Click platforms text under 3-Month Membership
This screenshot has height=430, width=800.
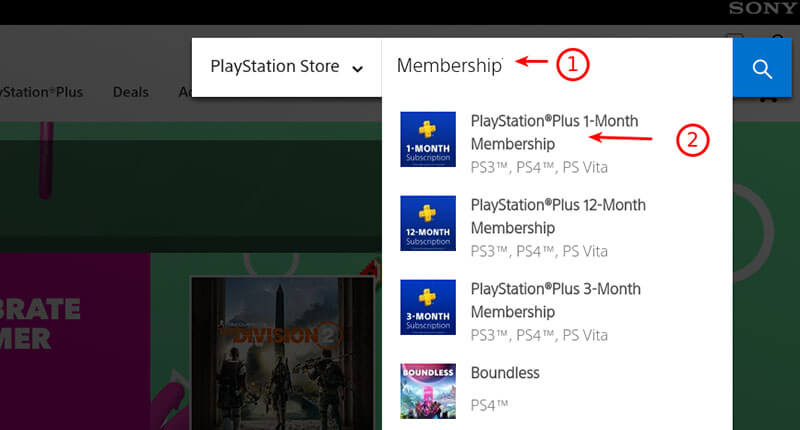click(539, 335)
